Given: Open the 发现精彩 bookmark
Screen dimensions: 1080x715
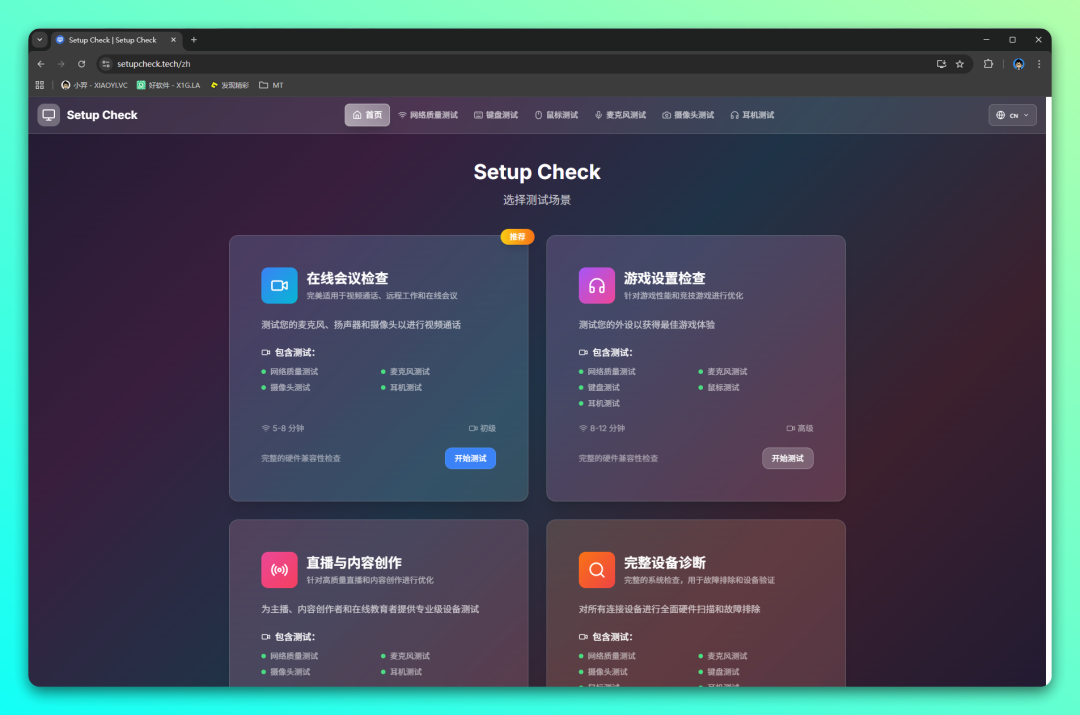Looking at the screenshot, I should 229,85.
